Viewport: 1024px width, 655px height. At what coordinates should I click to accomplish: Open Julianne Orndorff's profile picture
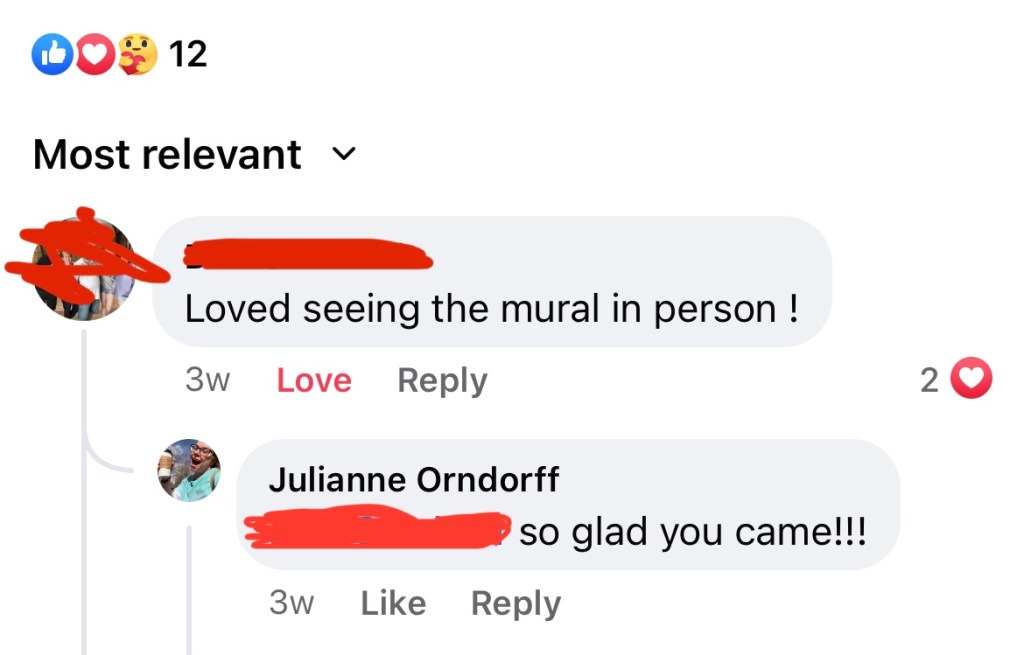click(x=189, y=469)
